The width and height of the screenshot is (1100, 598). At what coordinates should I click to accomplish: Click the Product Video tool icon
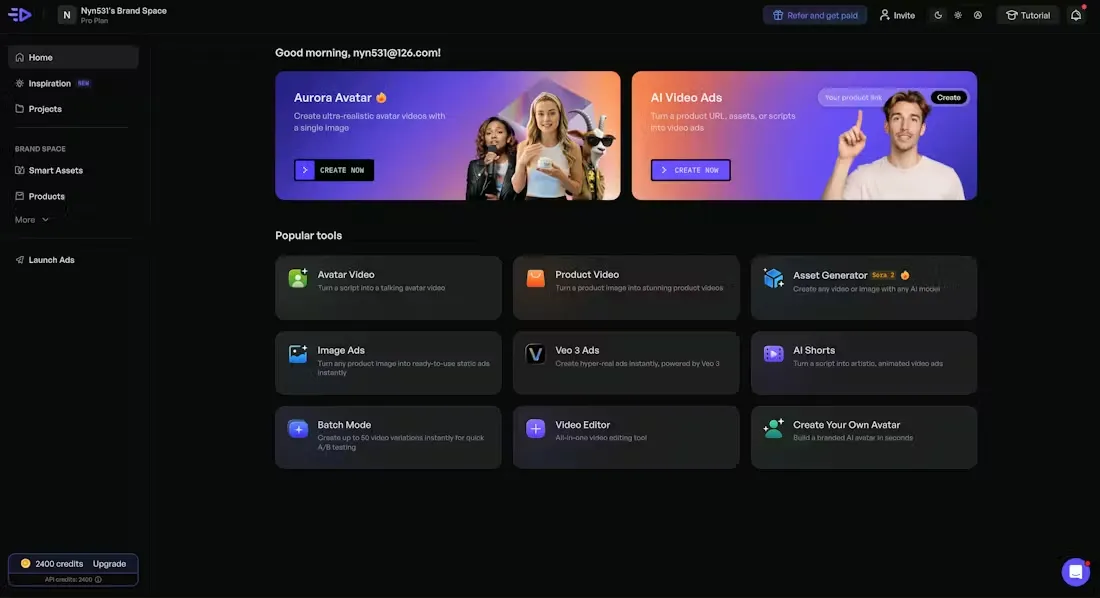tap(536, 278)
